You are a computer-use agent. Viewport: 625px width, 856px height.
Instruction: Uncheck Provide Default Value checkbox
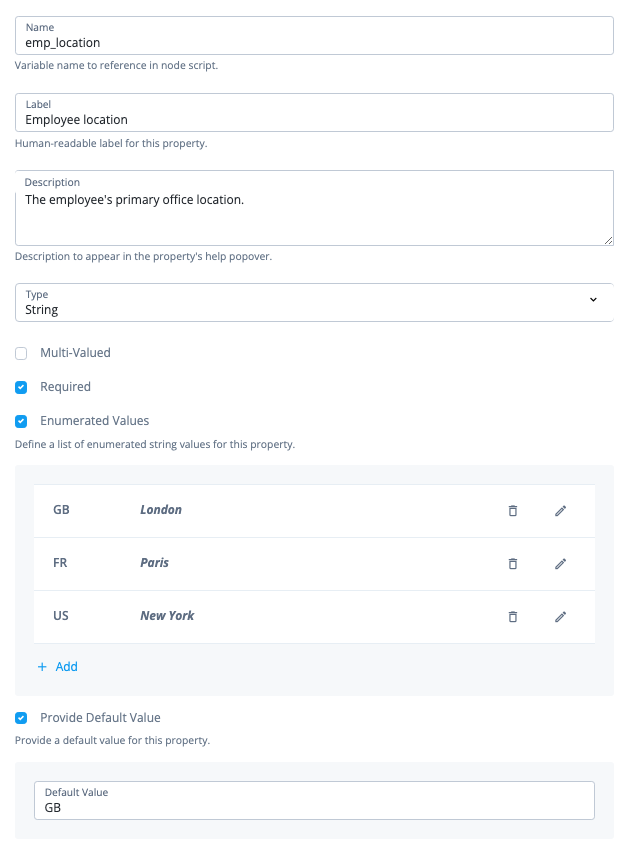click(x=21, y=718)
